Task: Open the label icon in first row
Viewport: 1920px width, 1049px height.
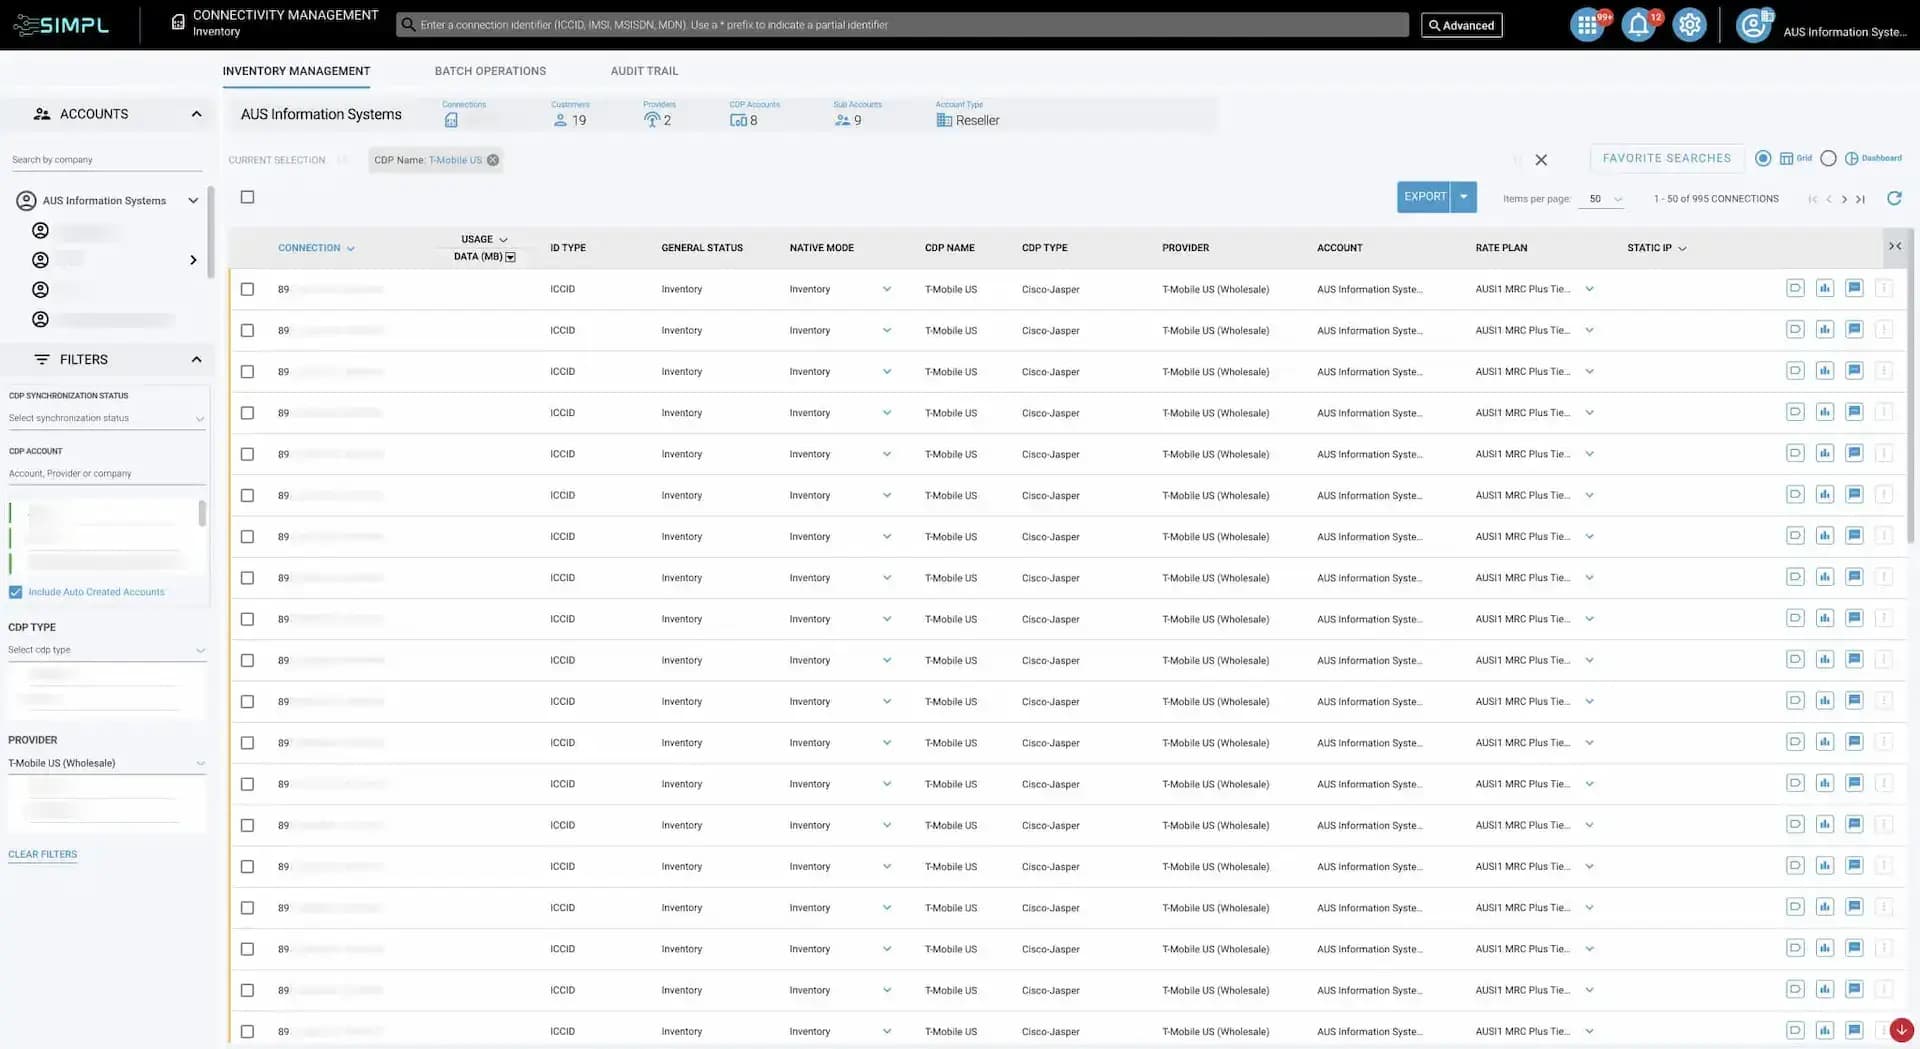Action: (1795, 288)
